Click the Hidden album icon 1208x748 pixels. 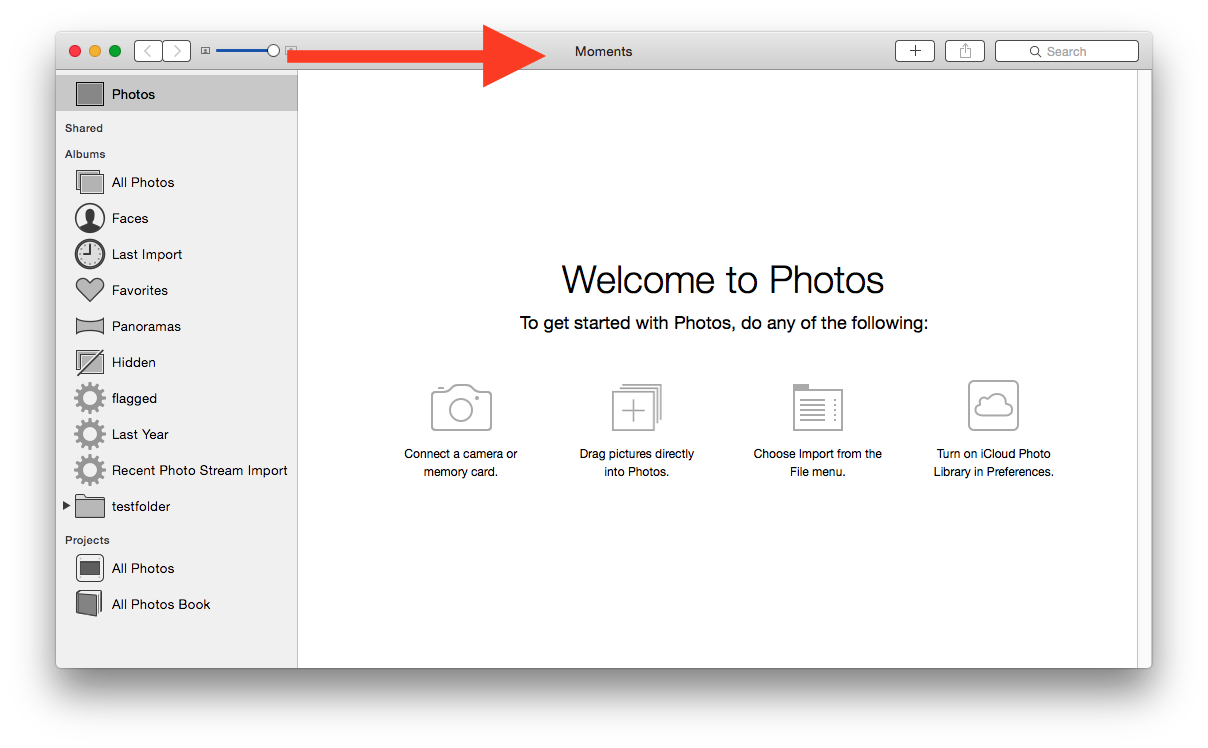(x=90, y=362)
